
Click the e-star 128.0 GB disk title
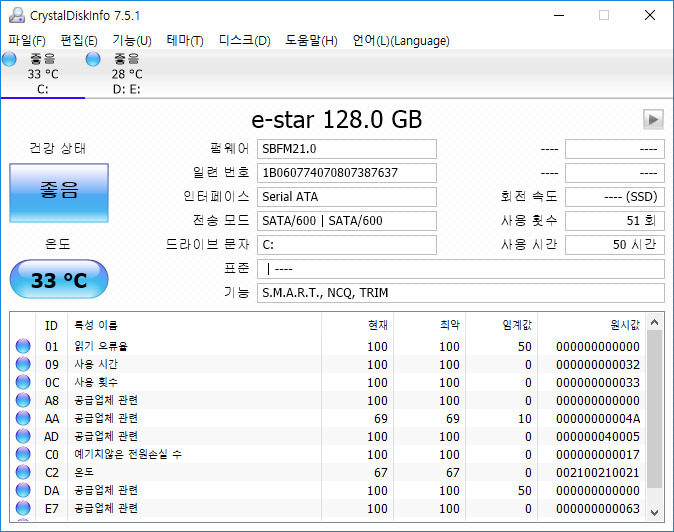tap(336, 119)
